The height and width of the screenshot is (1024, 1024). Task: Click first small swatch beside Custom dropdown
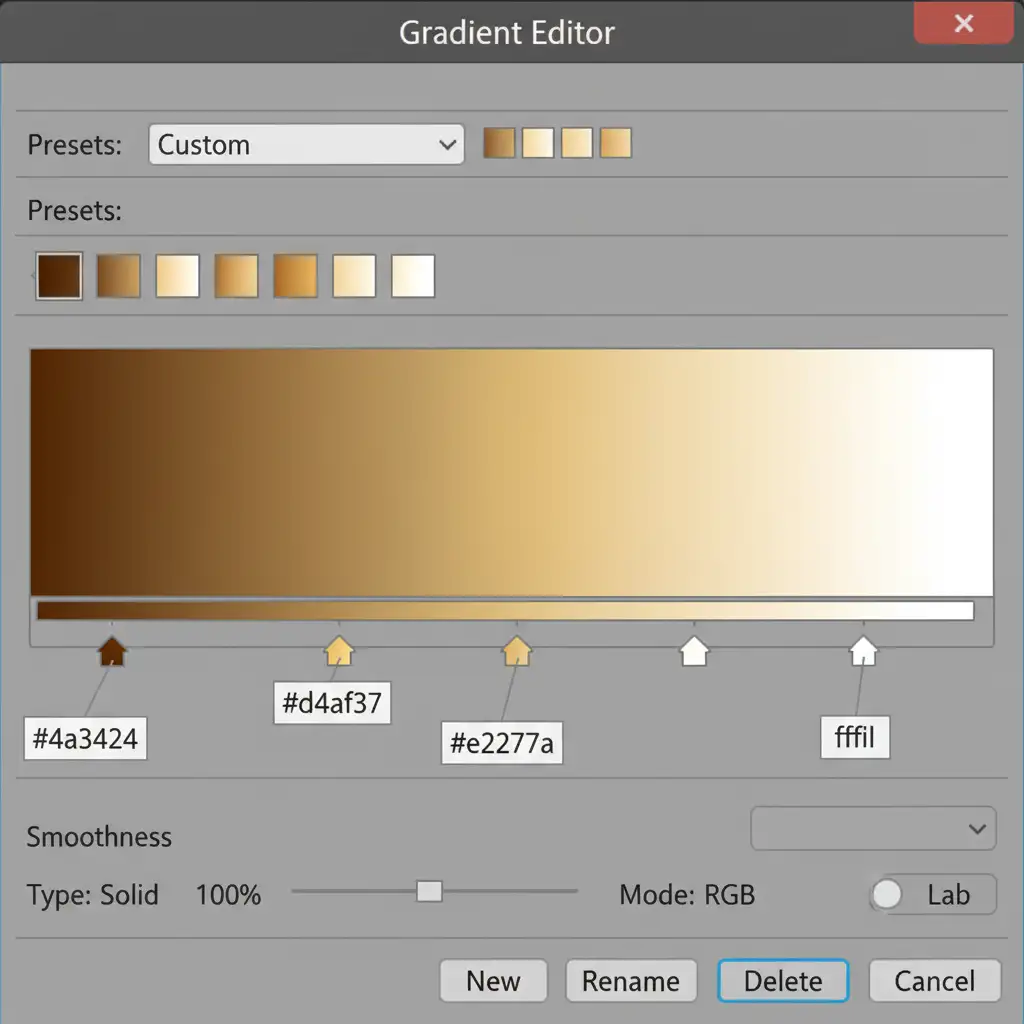(499, 143)
